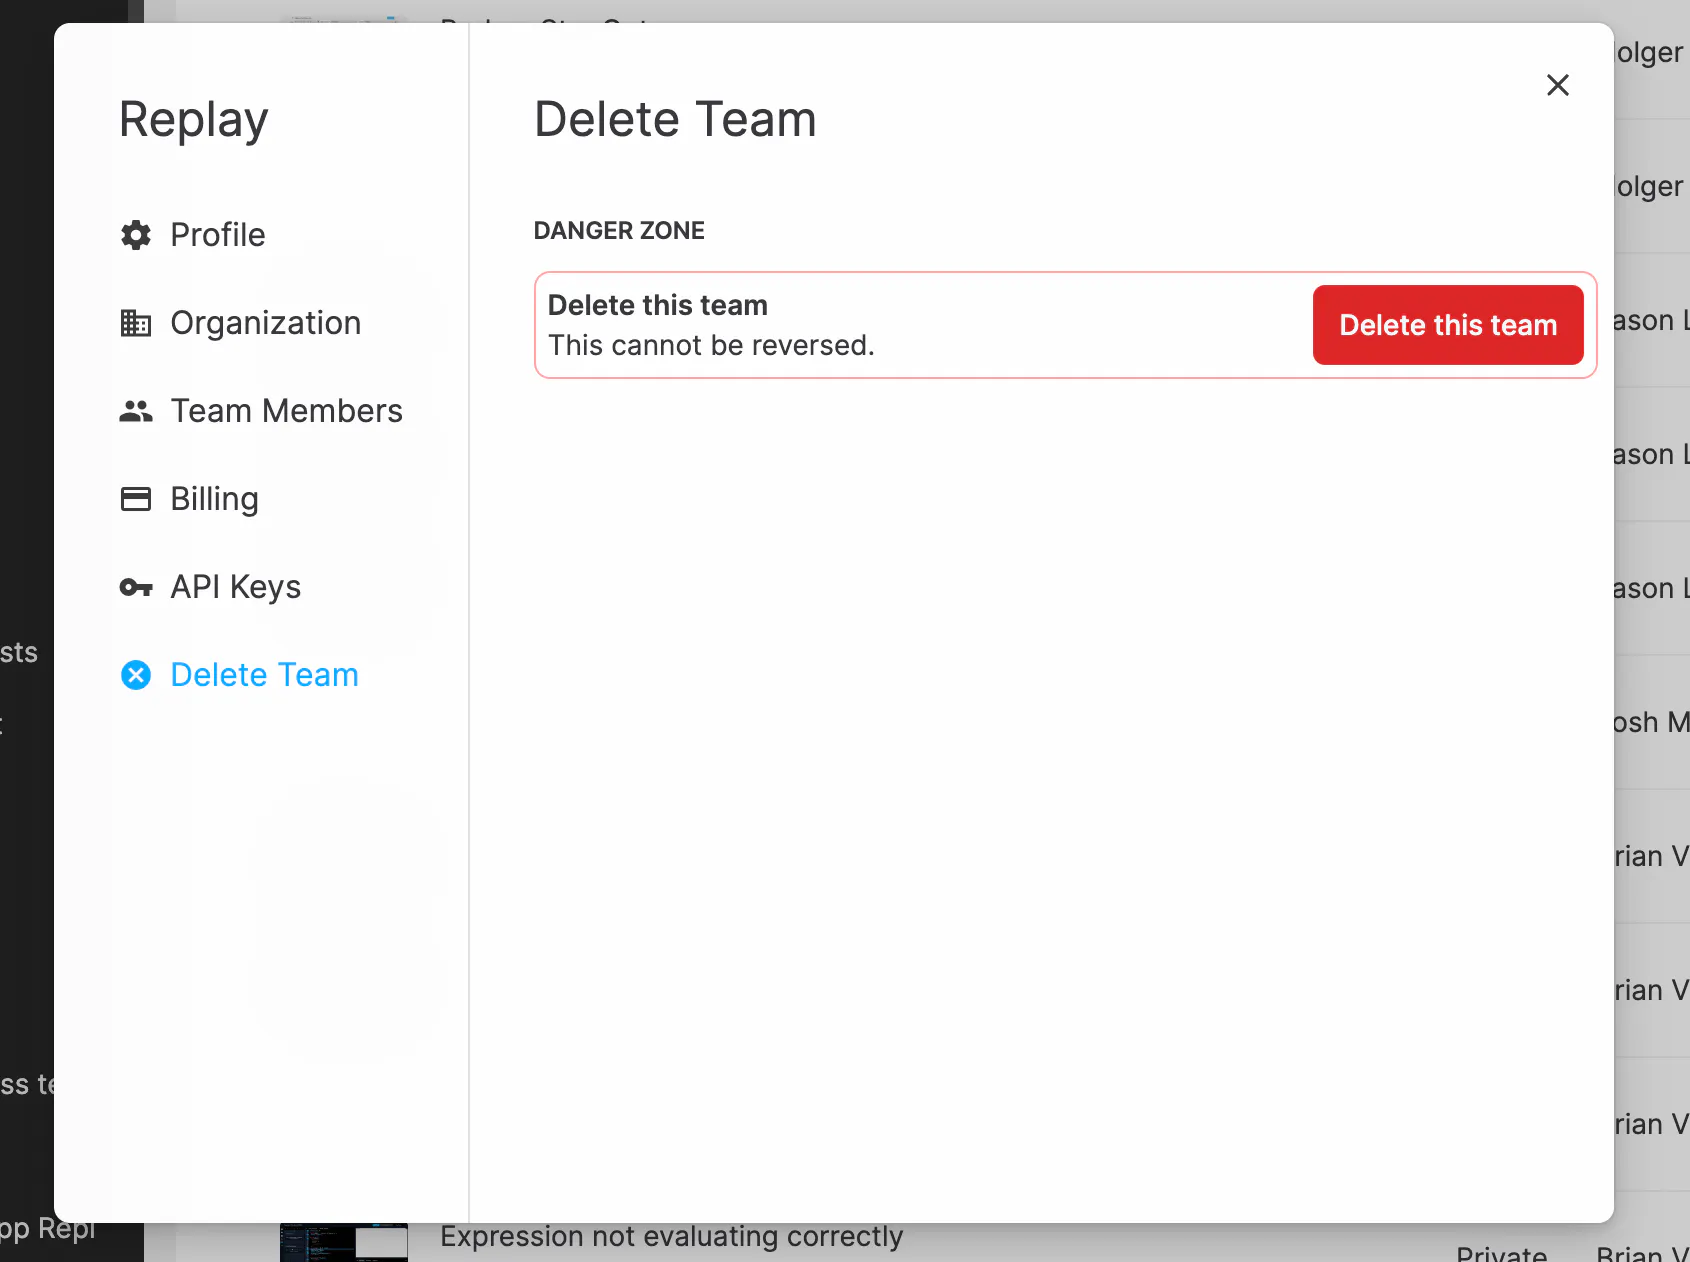1690x1262 pixels.
Task: Click the blue Delete Team circle icon
Action: pyautogui.click(x=135, y=675)
